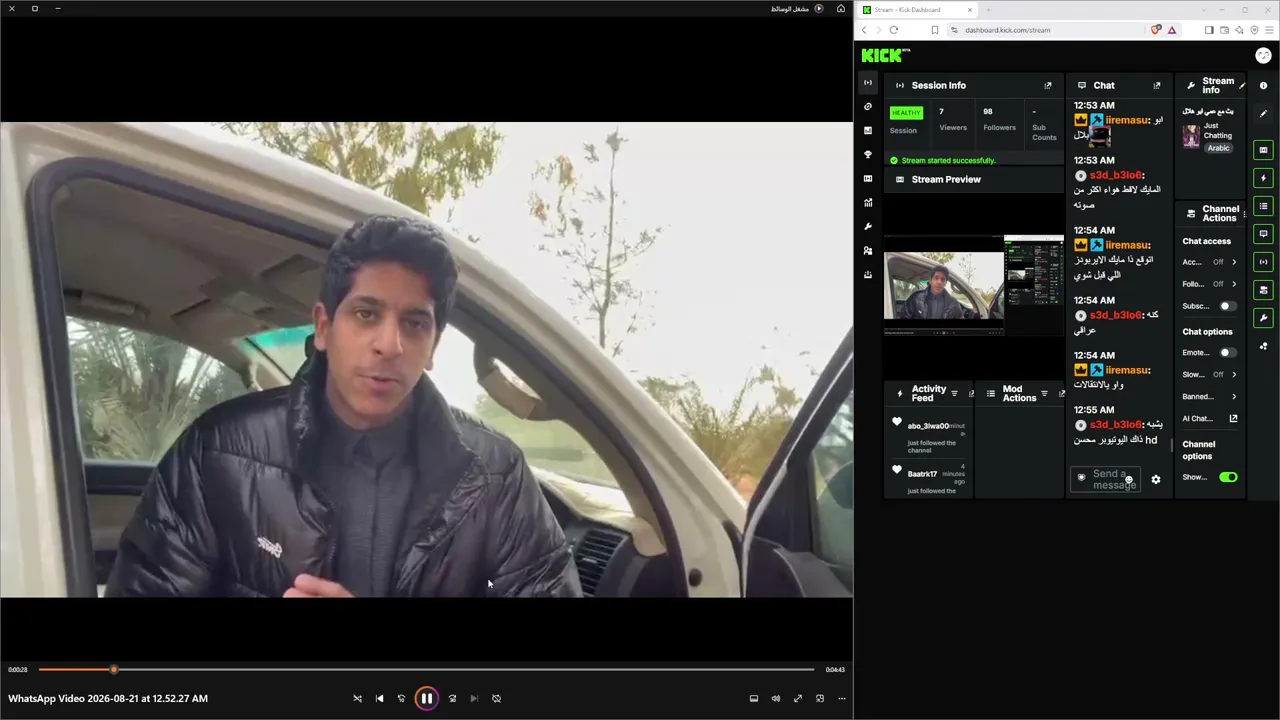Open the emoji picker in chat input
The height and width of the screenshot is (720, 1280).
pos(1129,480)
